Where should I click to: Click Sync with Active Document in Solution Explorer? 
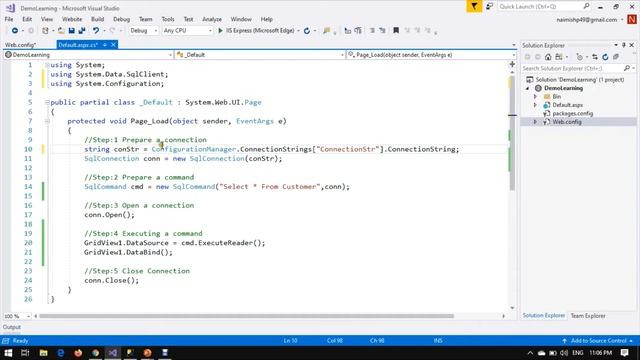click(x=595, y=57)
